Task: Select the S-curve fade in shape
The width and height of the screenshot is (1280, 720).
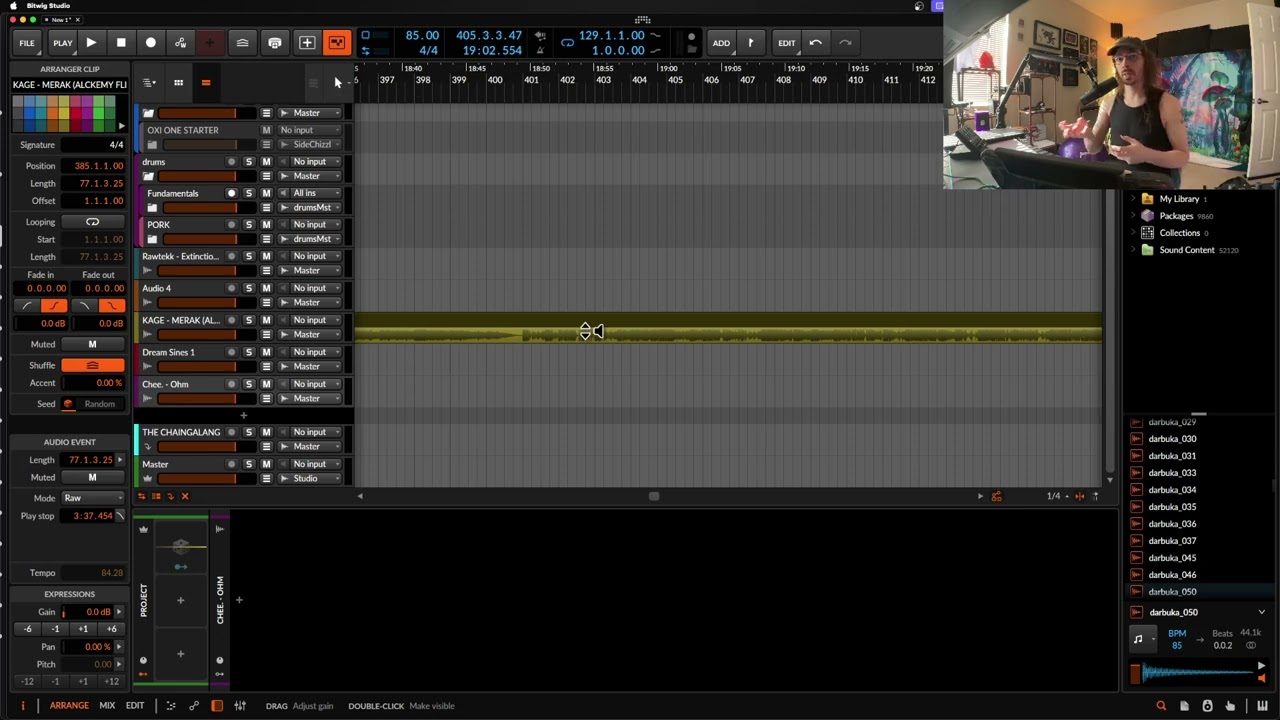Action: [55, 306]
